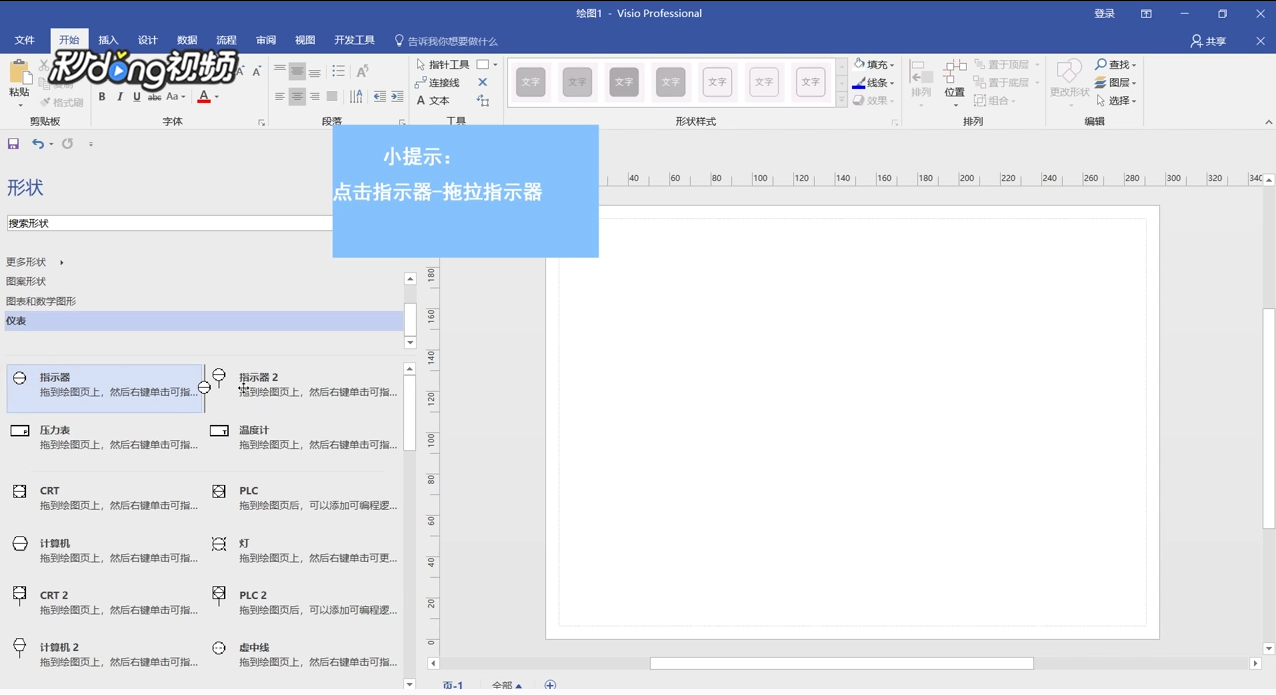Click the 登录 sign-in link
Image resolution: width=1276 pixels, height=695 pixels.
click(x=1104, y=13)
